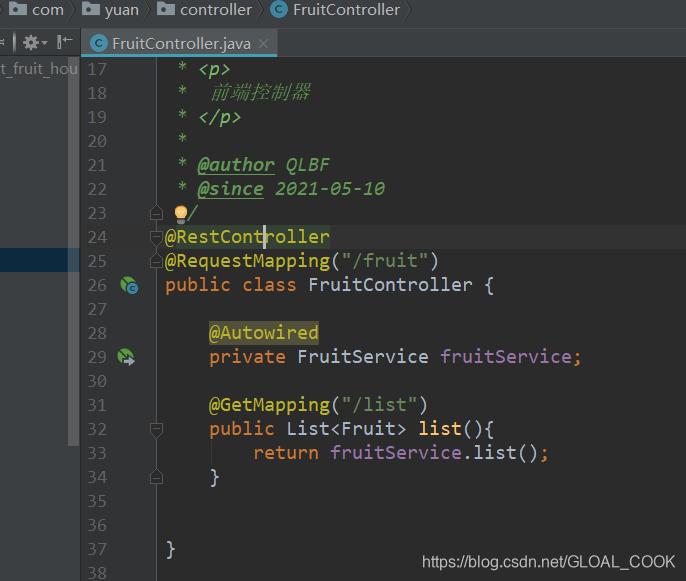Open the com package breadcrumb
Image resolution: width=686 pixels, height=581 pixels.
pos(37,9)
